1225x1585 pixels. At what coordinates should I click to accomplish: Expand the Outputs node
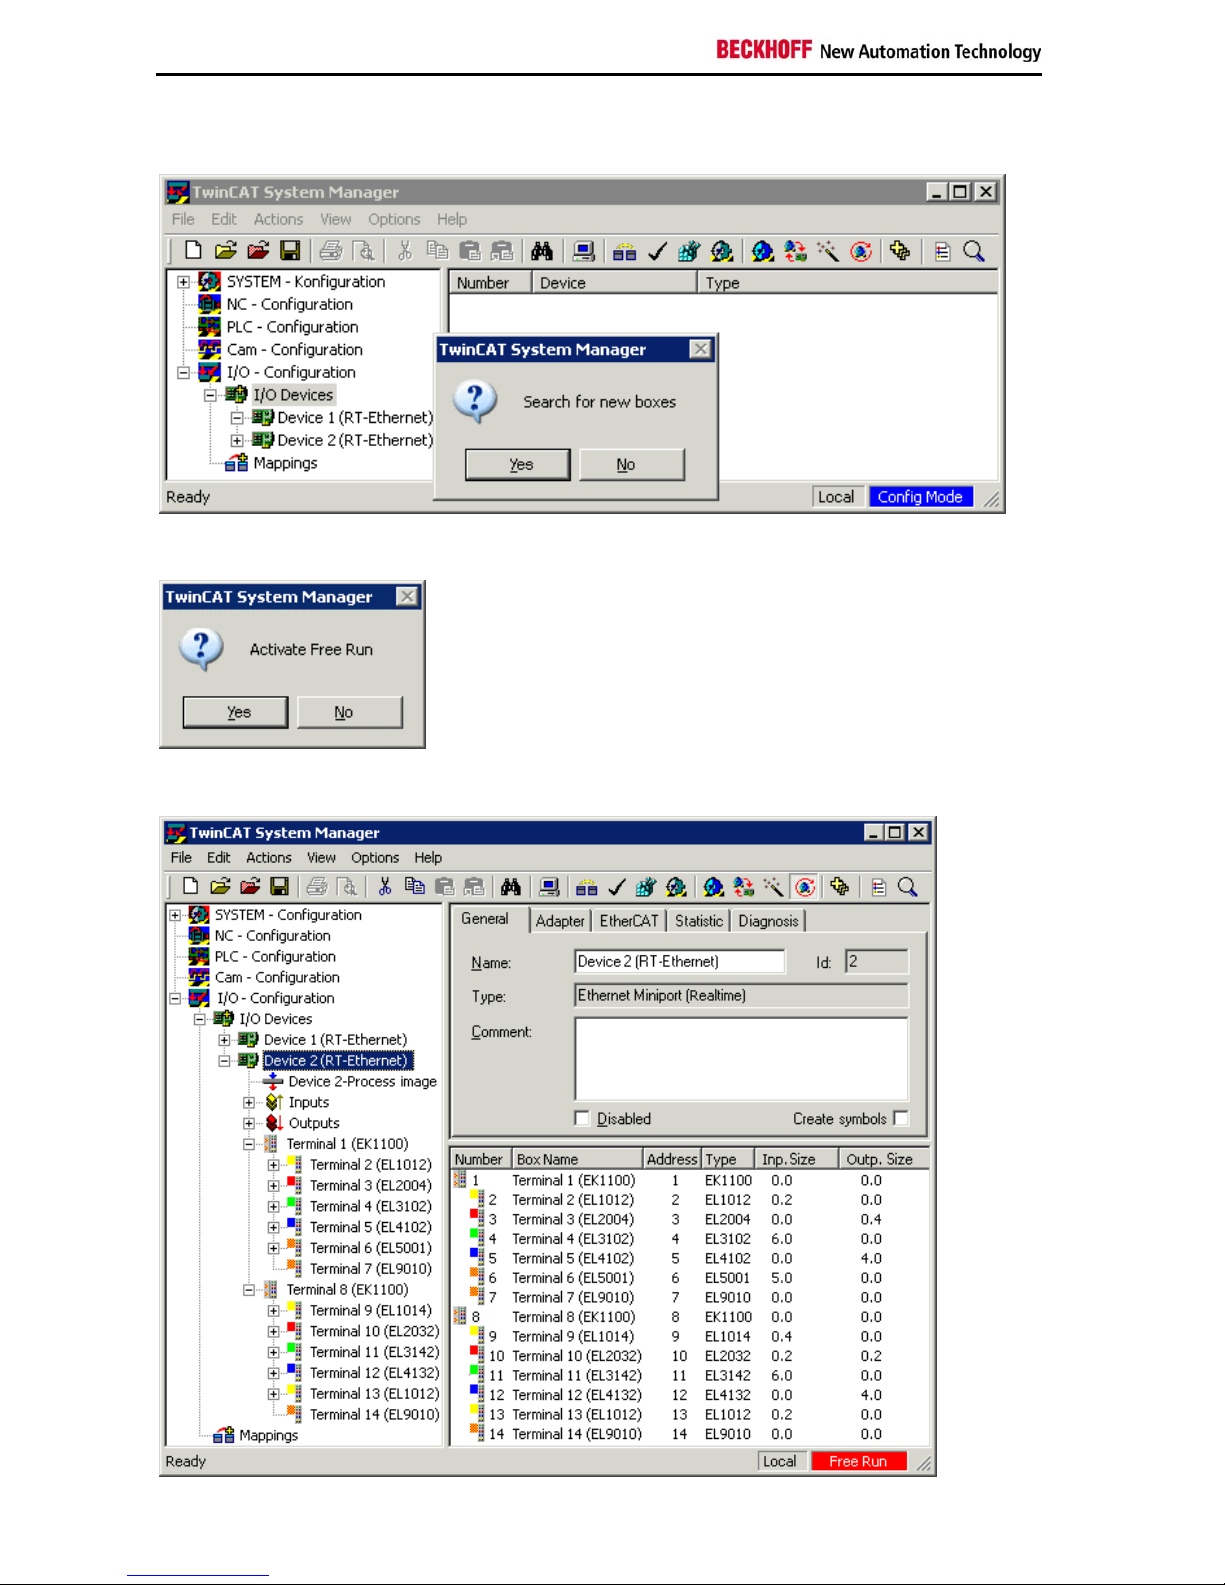pyautogui.click(x=249, y=1123)
